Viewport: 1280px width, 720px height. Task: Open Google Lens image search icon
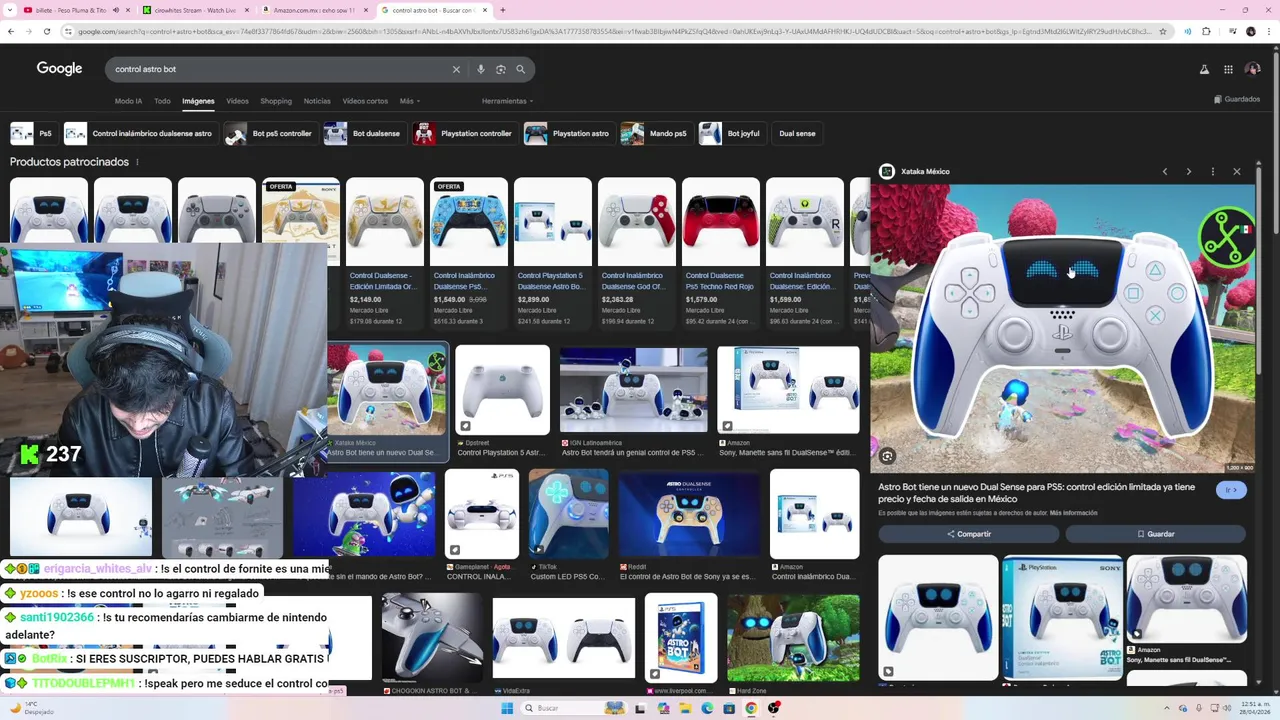(x=501, y=69)
